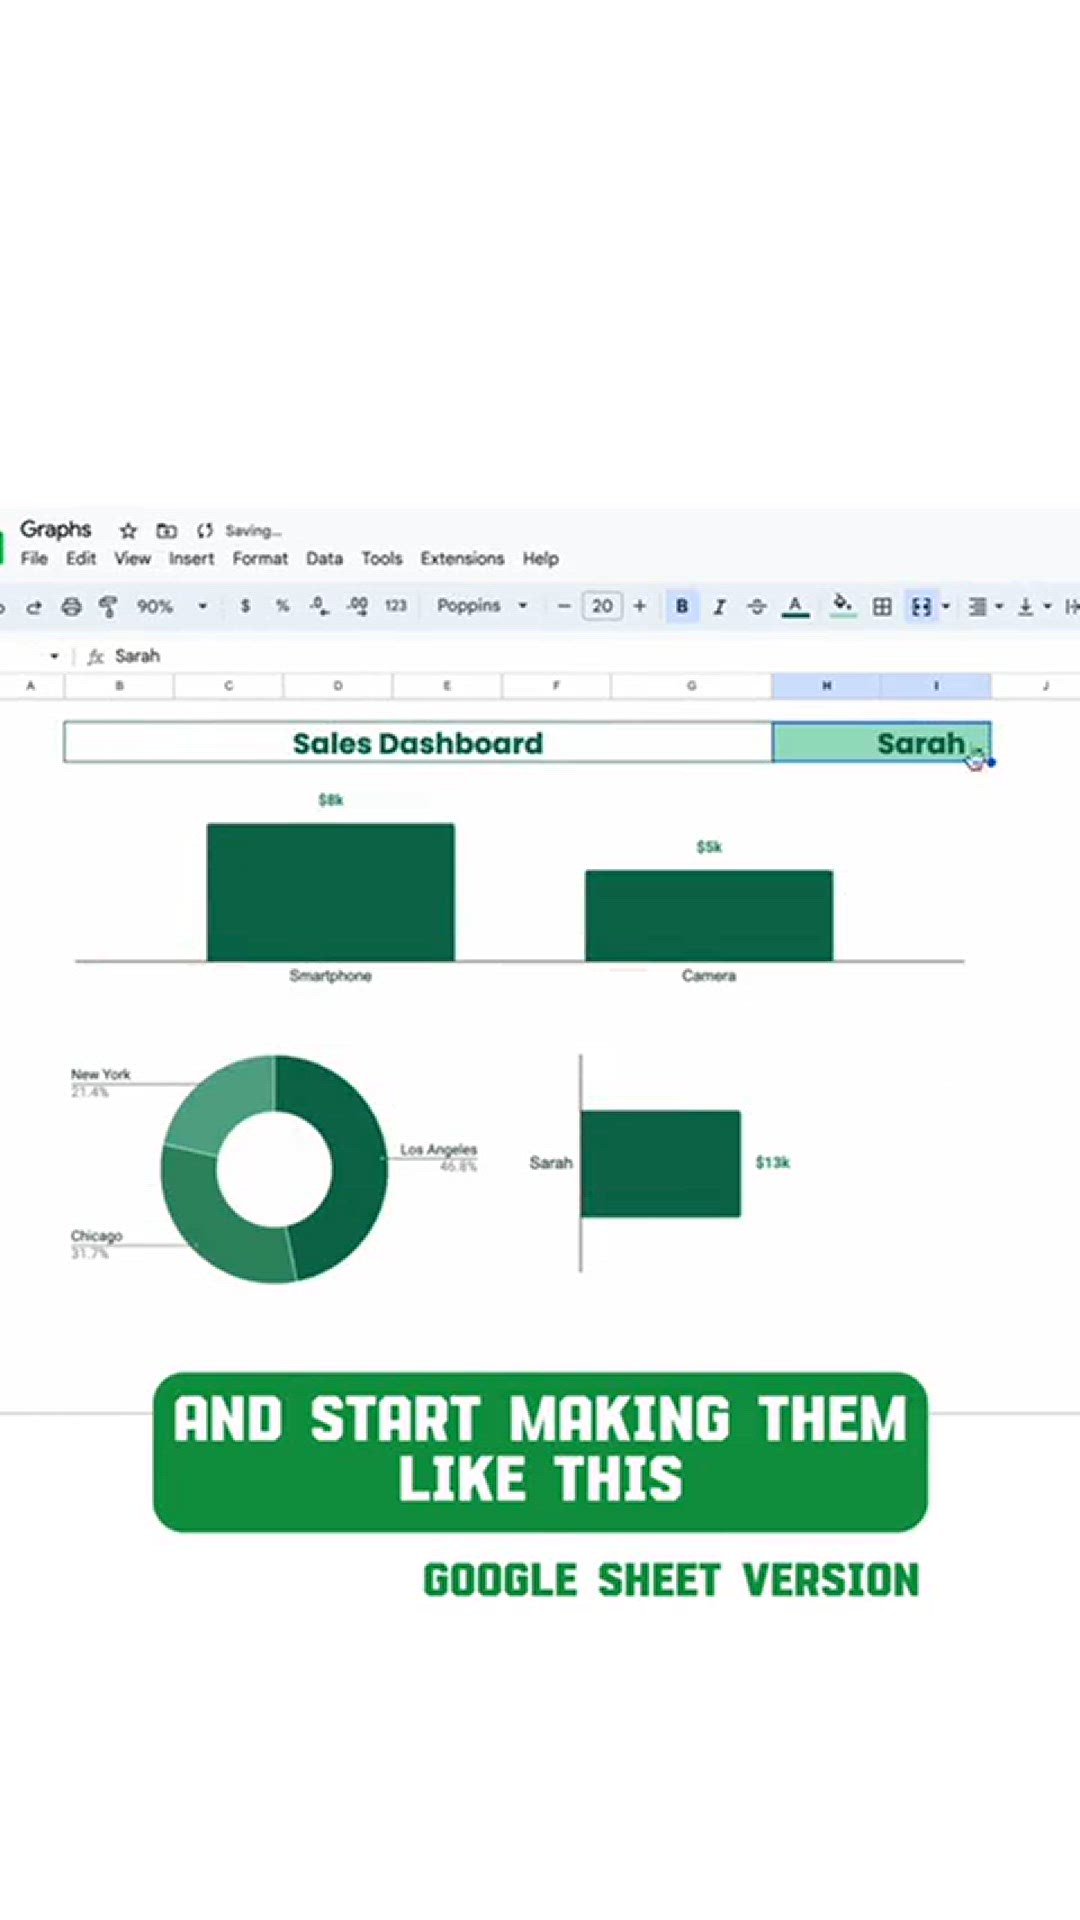Star the Graphs document
This screenshot has height=1920, width=1080.
click(x=128, y=531)
